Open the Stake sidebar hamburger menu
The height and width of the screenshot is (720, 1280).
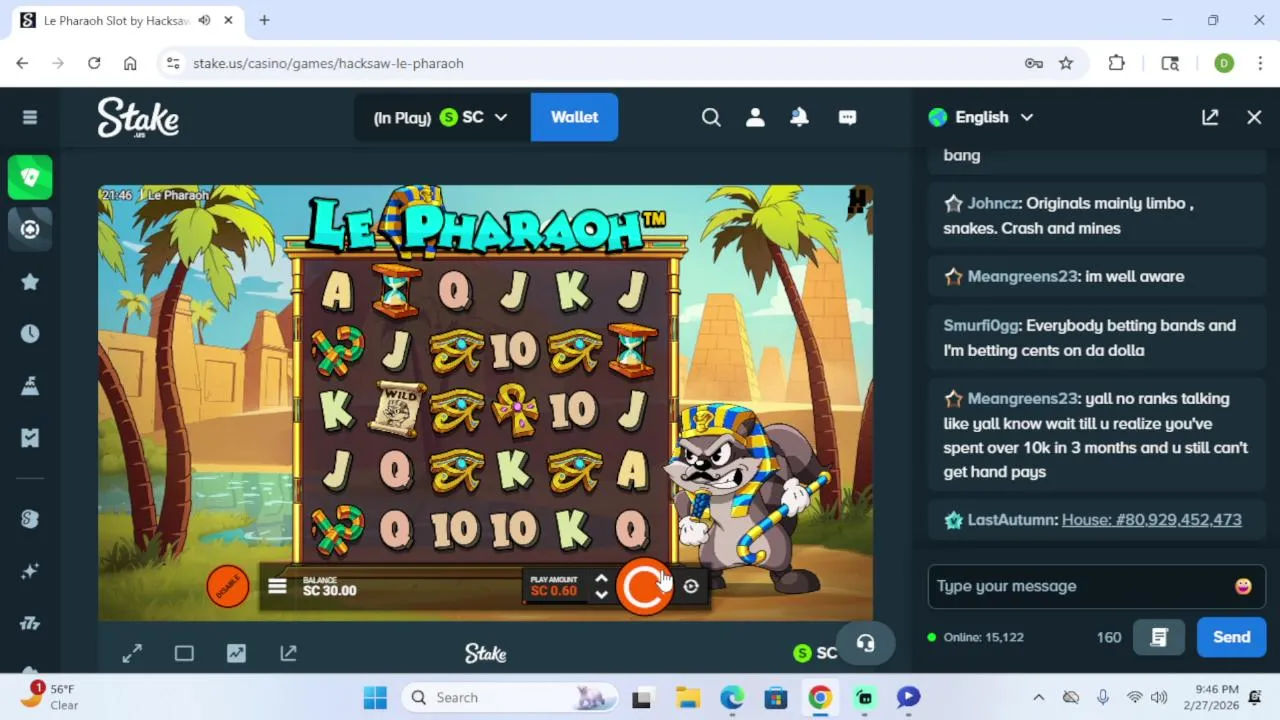(x=30, y=117)
